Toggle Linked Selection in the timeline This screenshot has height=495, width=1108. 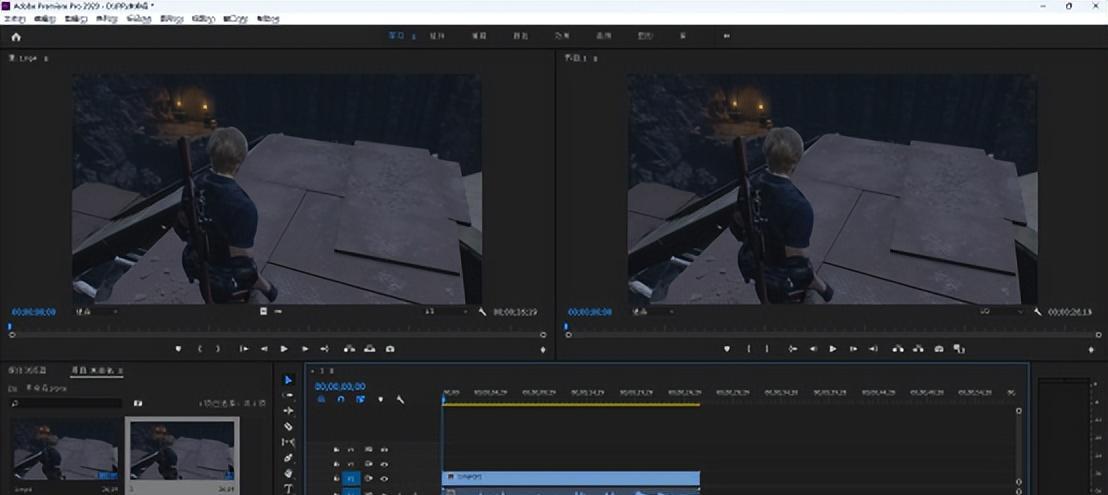coord(360,400)
